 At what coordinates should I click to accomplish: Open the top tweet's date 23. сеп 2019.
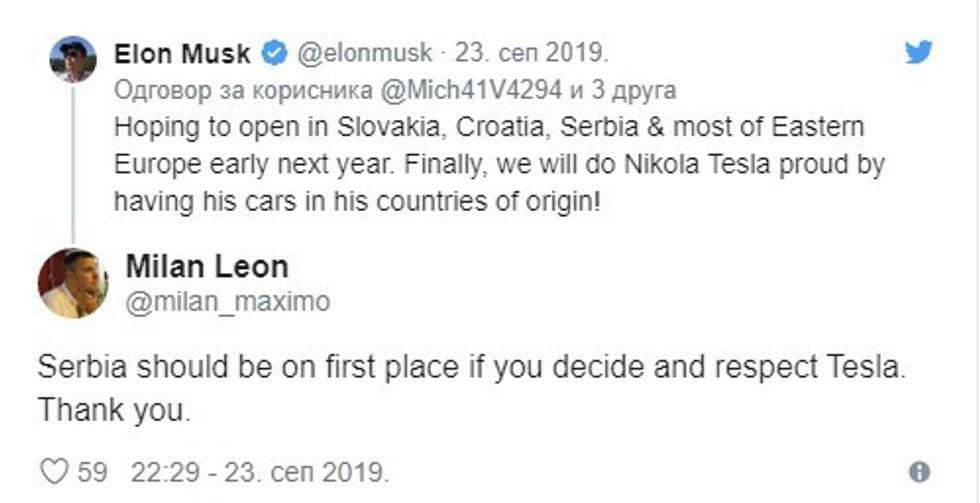pos(532,53)
